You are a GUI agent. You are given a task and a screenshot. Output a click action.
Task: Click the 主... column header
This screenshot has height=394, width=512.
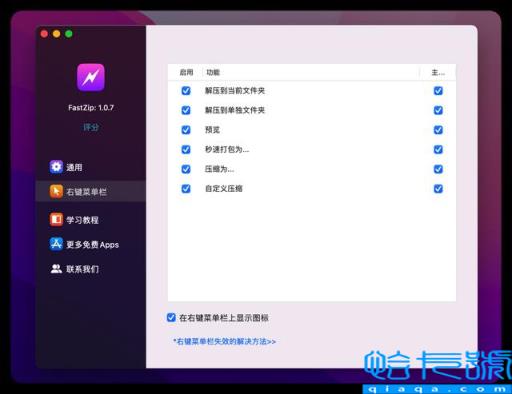(x=438, y=72)
